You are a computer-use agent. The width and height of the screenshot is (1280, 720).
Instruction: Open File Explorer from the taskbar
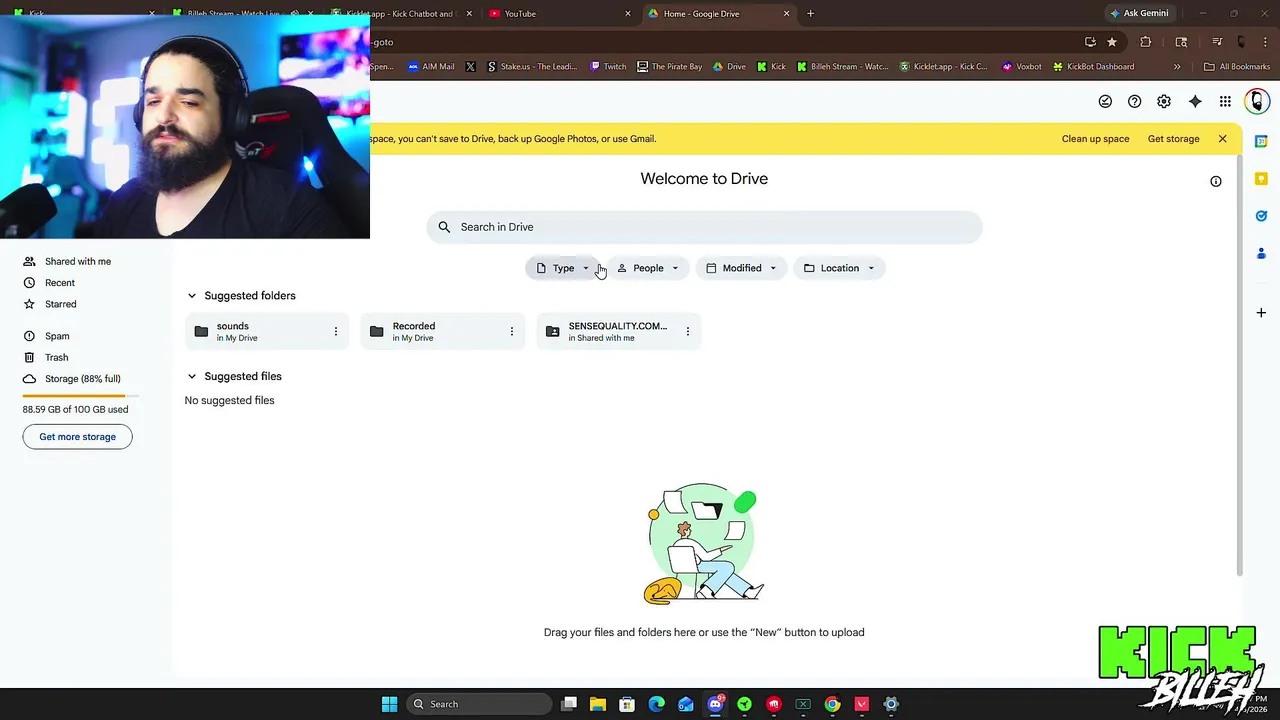pos(598,704)
